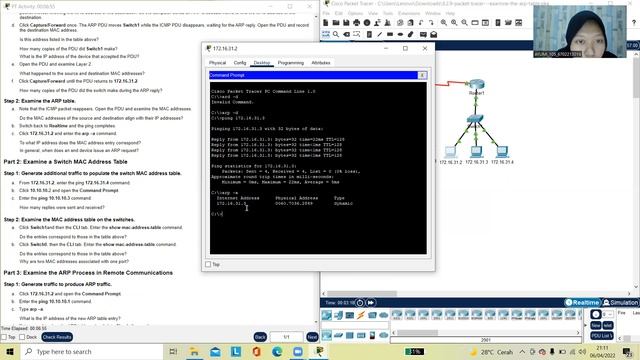Add Simple PDU envelope tool
This screenshot has height=360, width=640.
[x=423, y=35]
